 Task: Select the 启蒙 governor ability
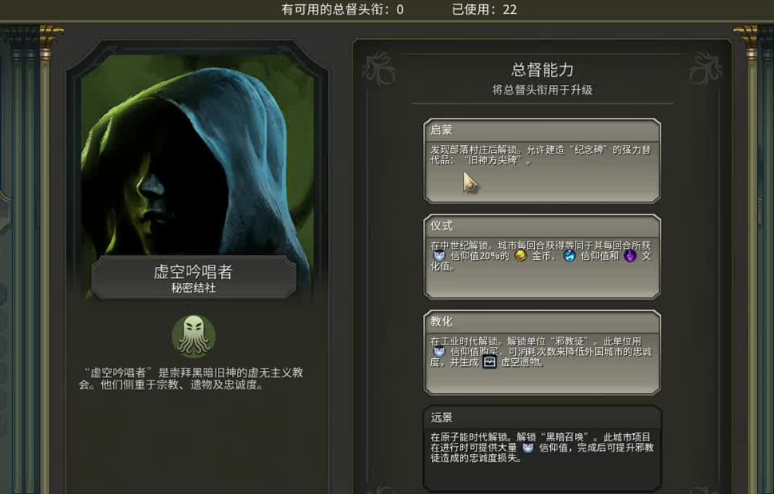(x=542, y=161)
